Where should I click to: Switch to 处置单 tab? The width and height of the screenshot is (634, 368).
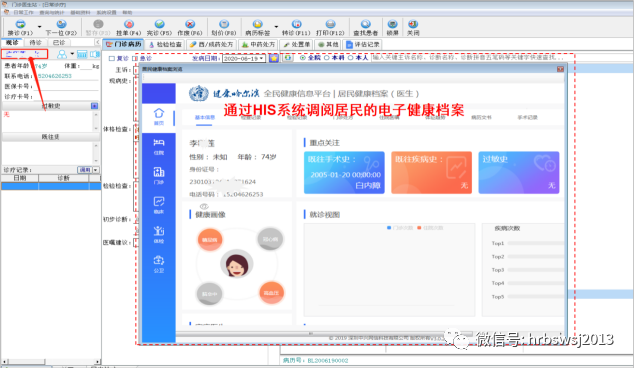click(x=296, y=44)
